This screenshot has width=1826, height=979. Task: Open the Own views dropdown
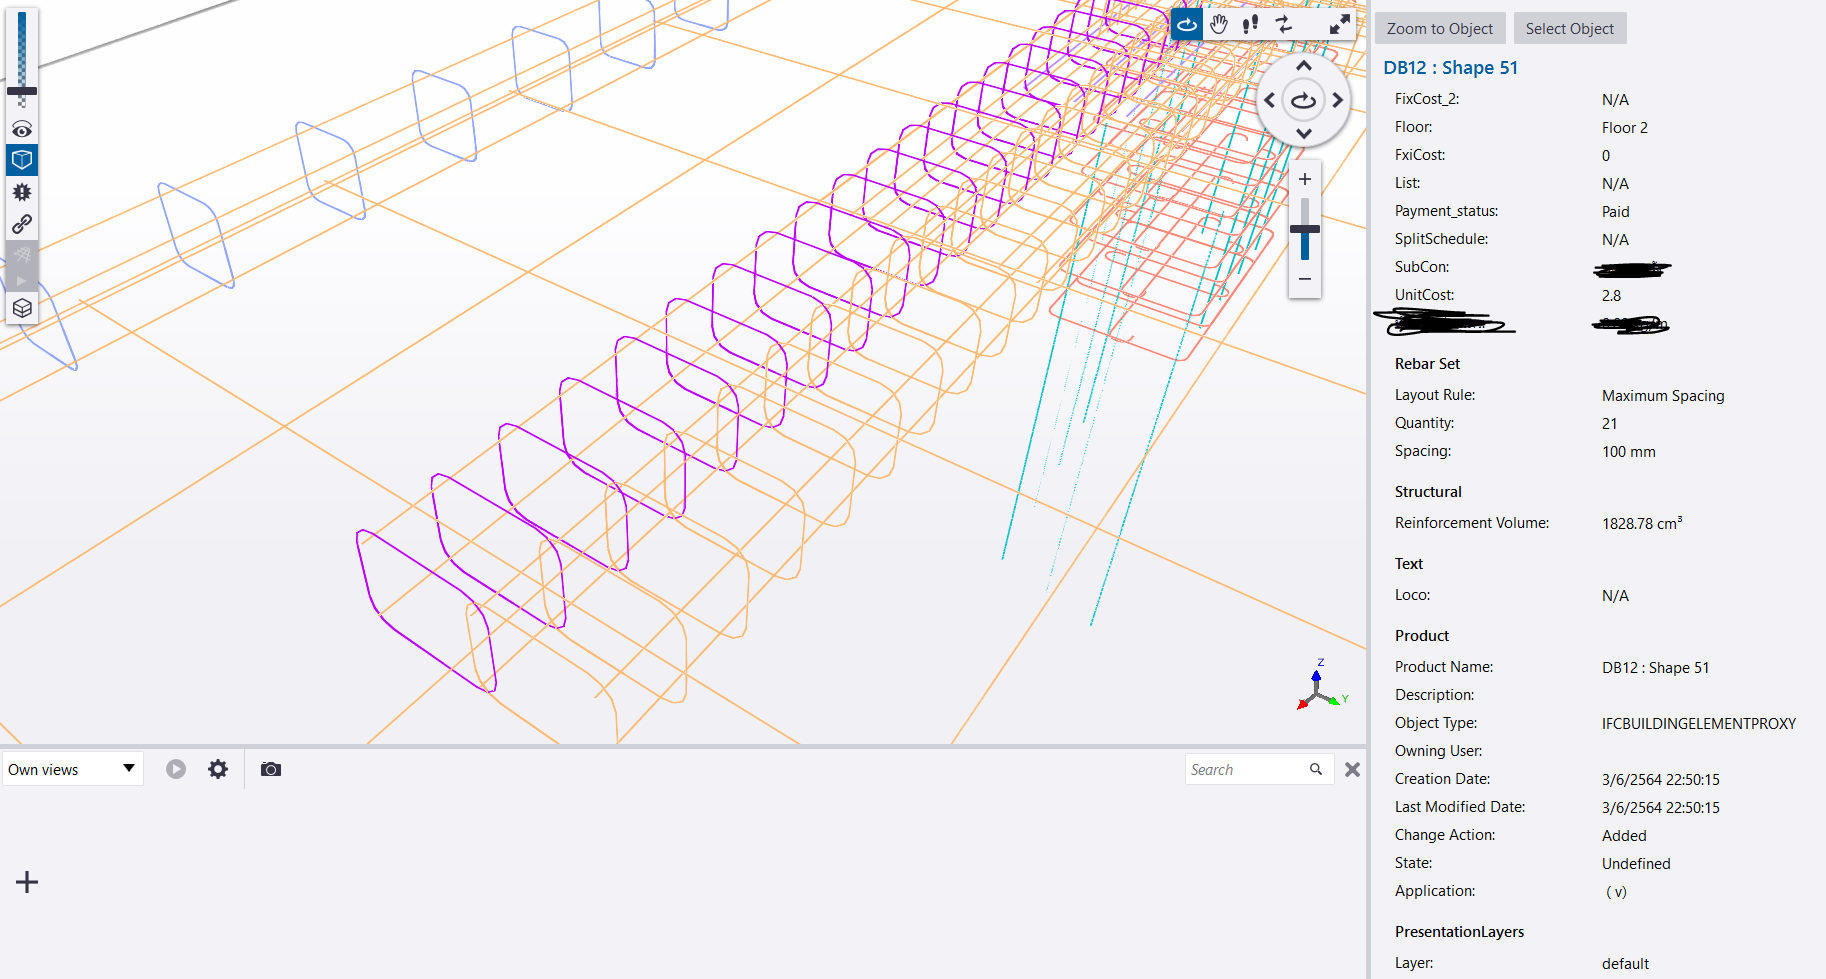72,769
